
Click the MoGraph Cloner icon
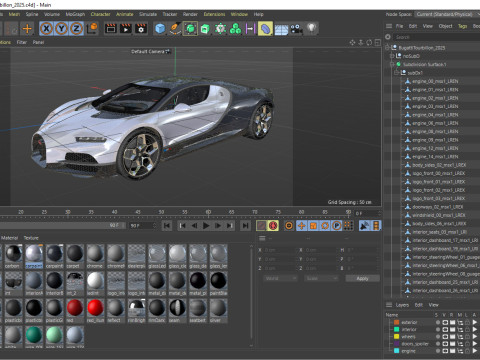click(x=220, y=29)
